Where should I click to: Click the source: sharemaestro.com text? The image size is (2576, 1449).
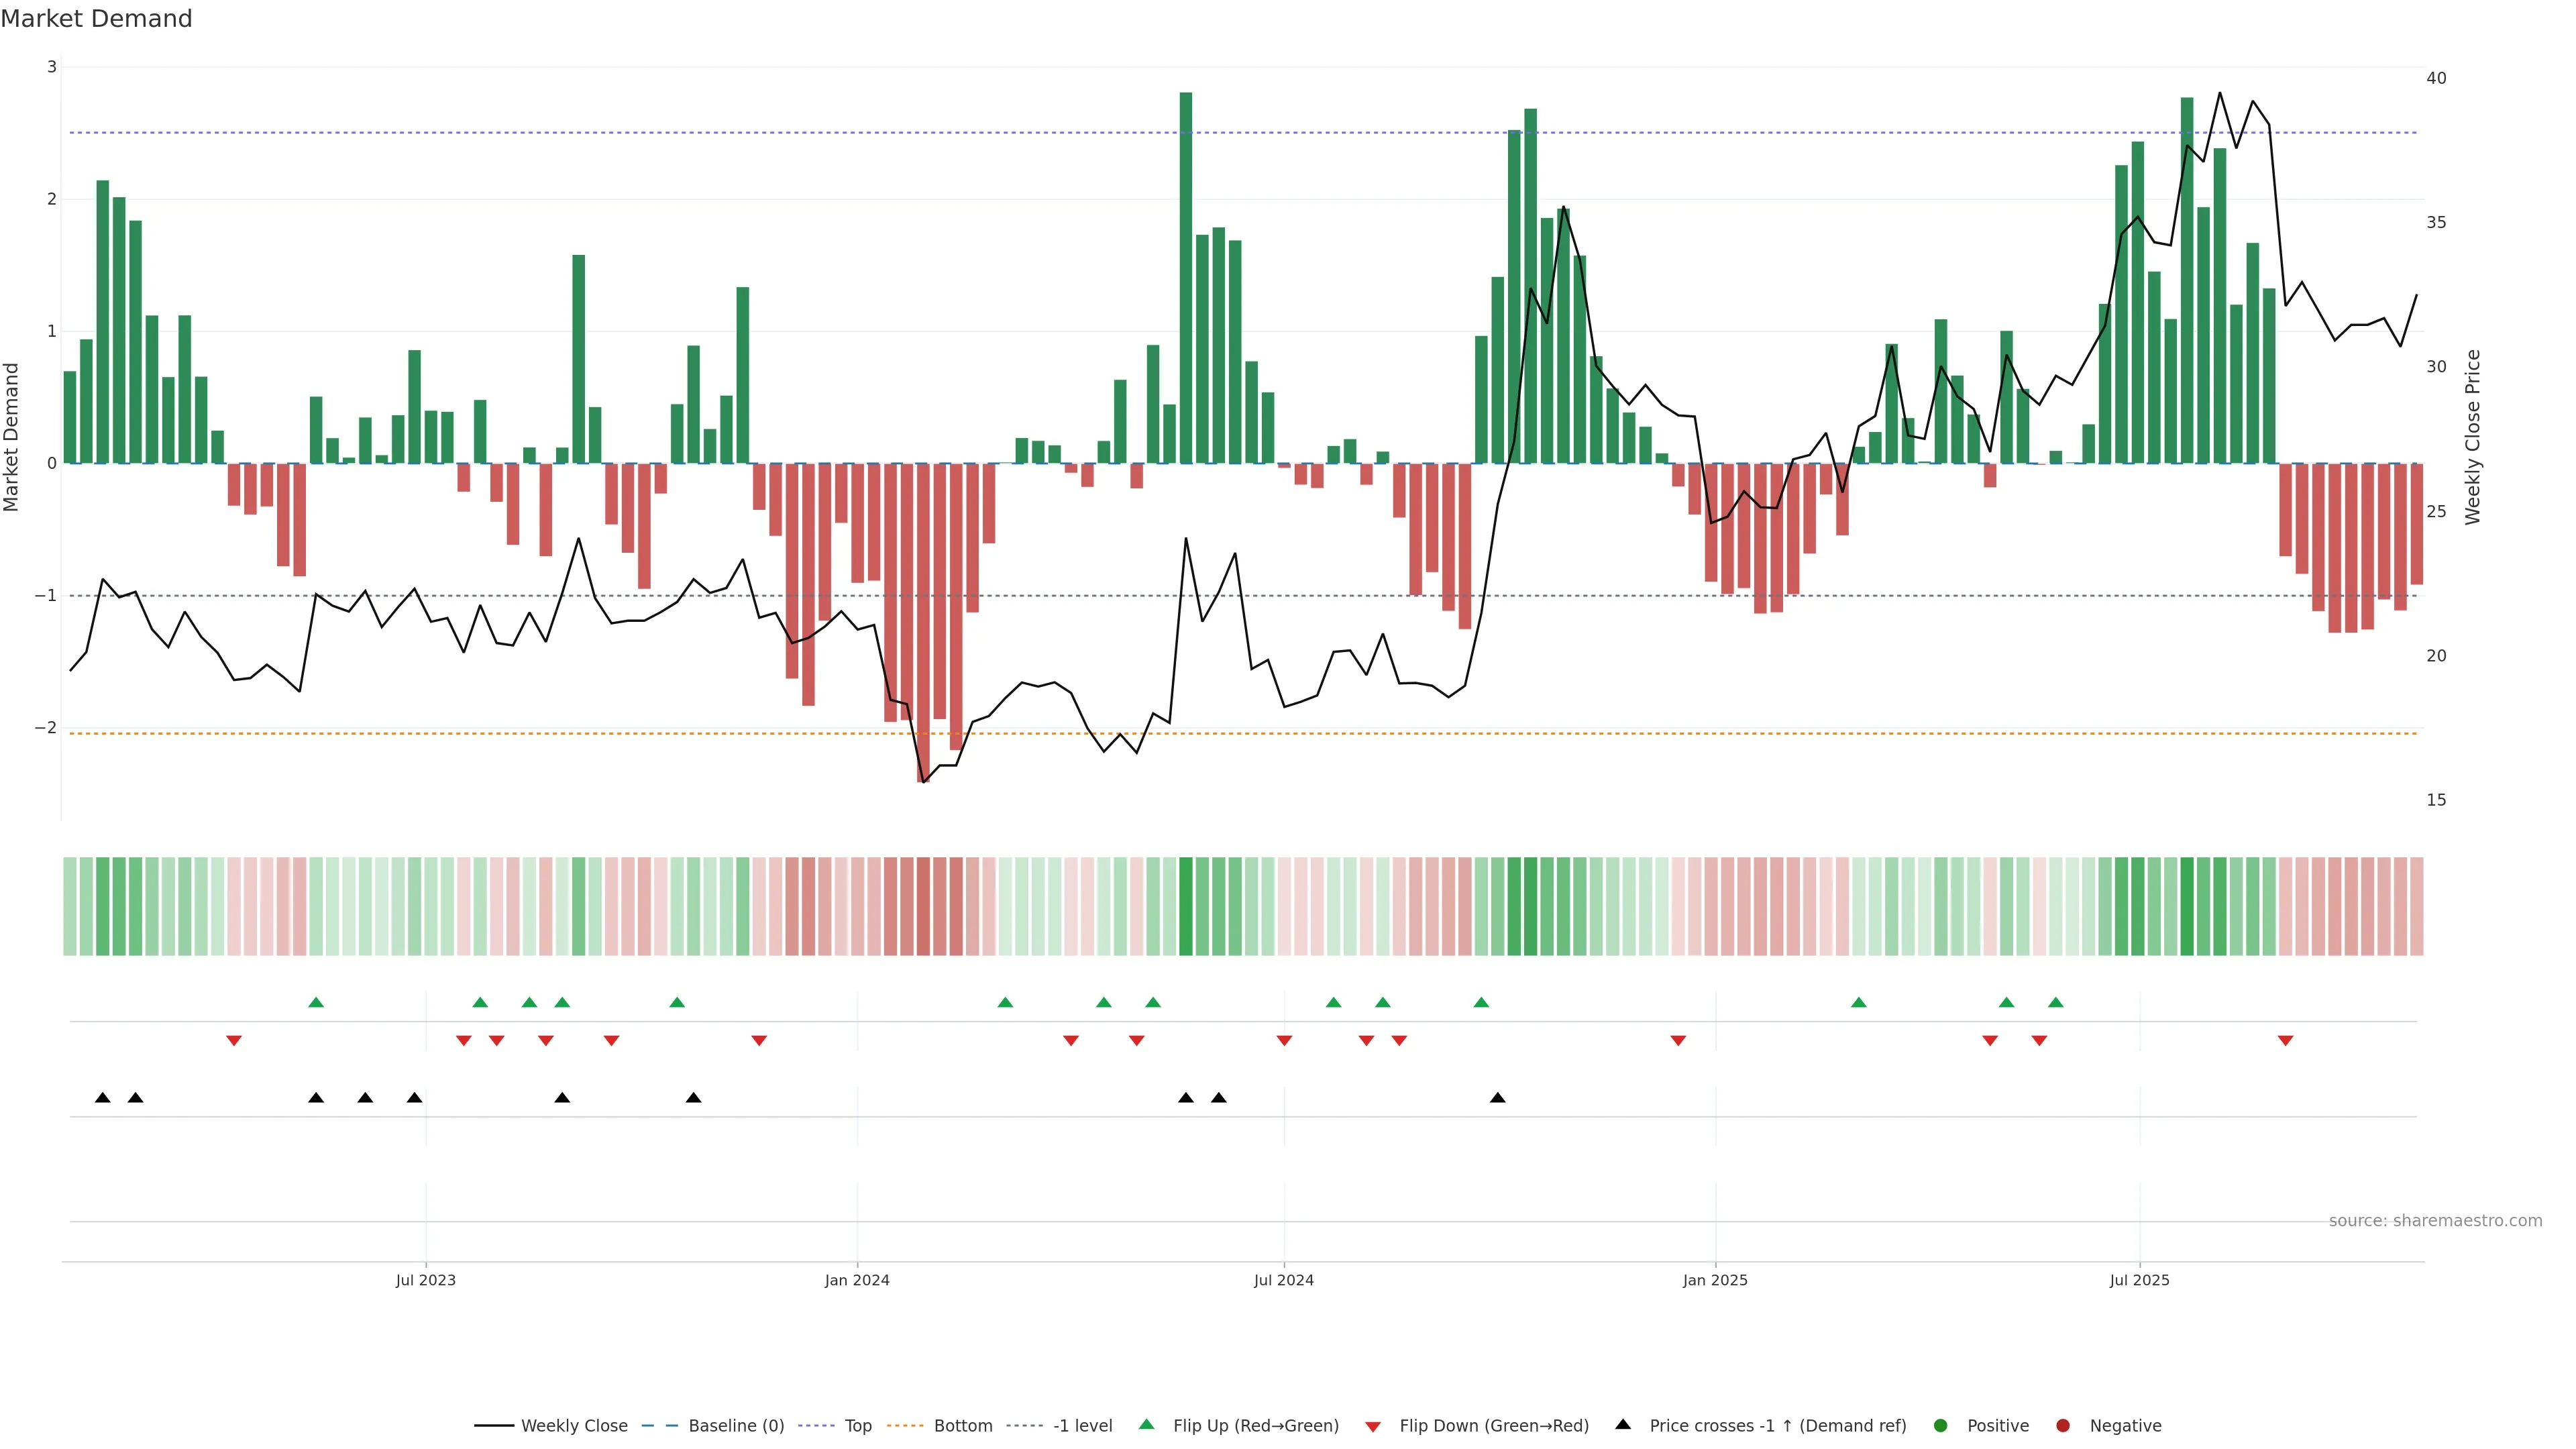2435,1221
